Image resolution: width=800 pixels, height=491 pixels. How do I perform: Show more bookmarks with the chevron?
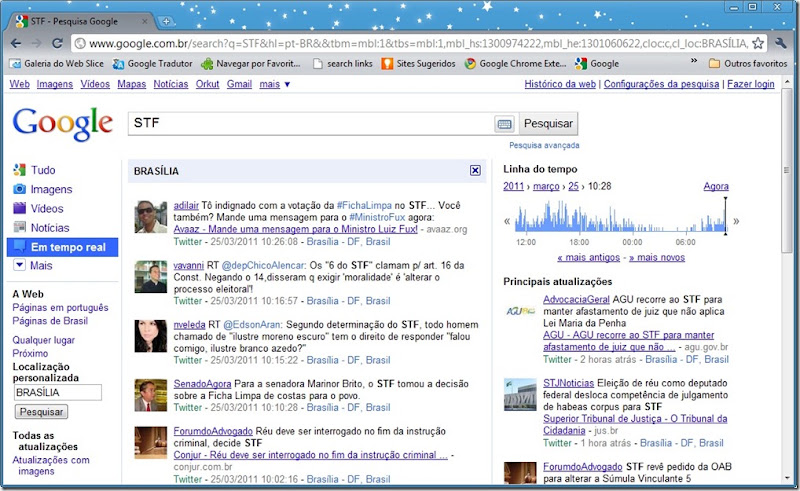(694, 61)
